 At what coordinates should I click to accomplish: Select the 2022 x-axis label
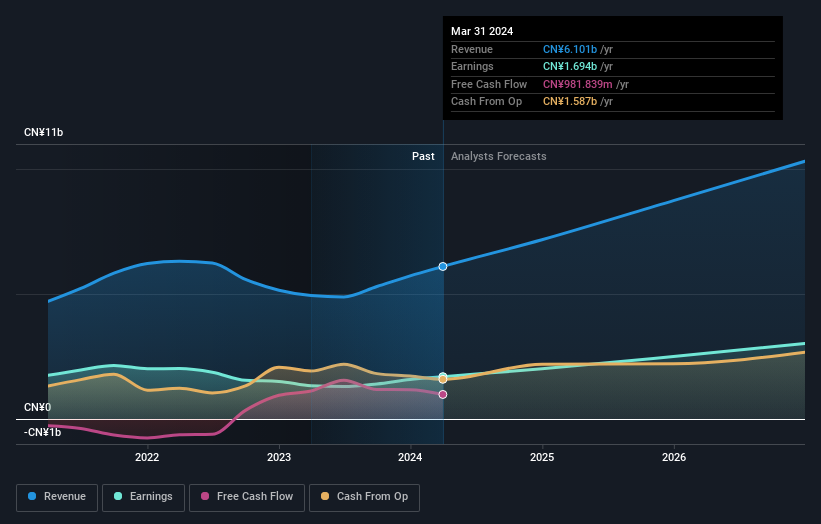[x=147, y=457]
